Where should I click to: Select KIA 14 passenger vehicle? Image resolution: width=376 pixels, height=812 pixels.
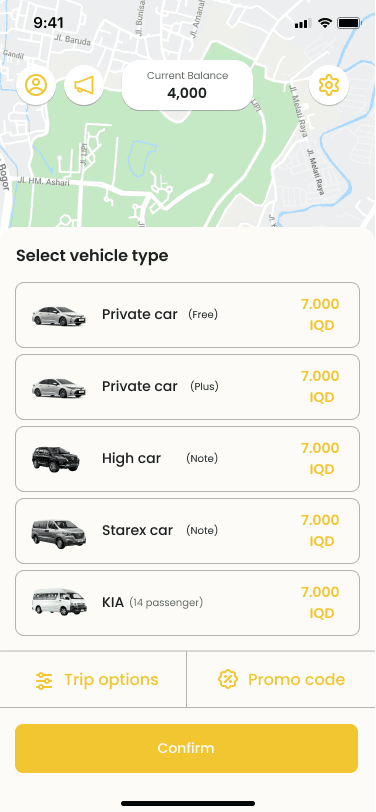(187, 603)
